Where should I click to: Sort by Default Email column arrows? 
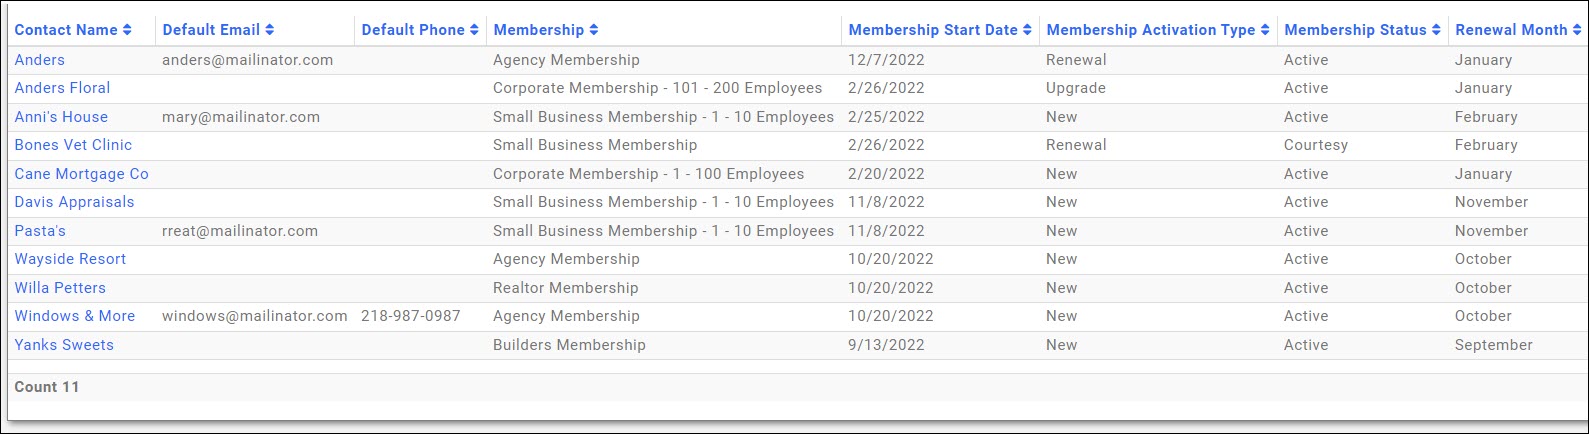point(270,30)
